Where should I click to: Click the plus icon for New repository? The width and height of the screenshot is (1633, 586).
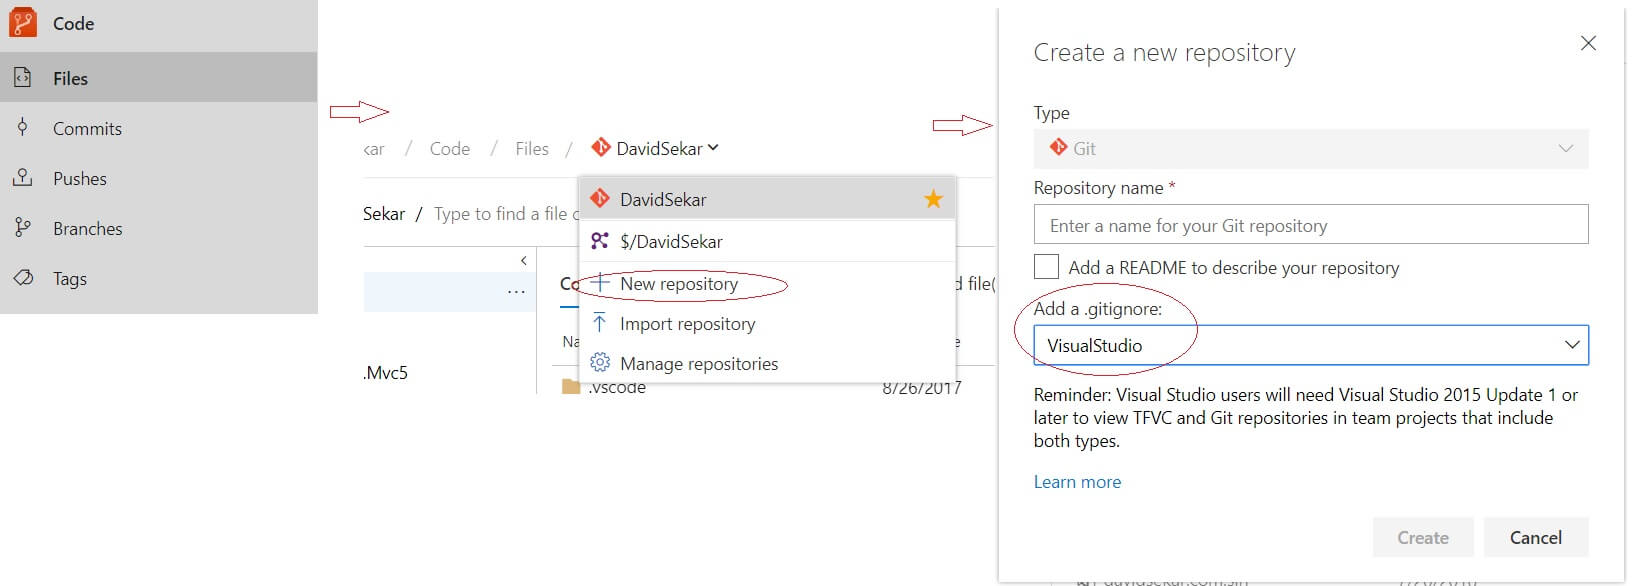[600, 283]
